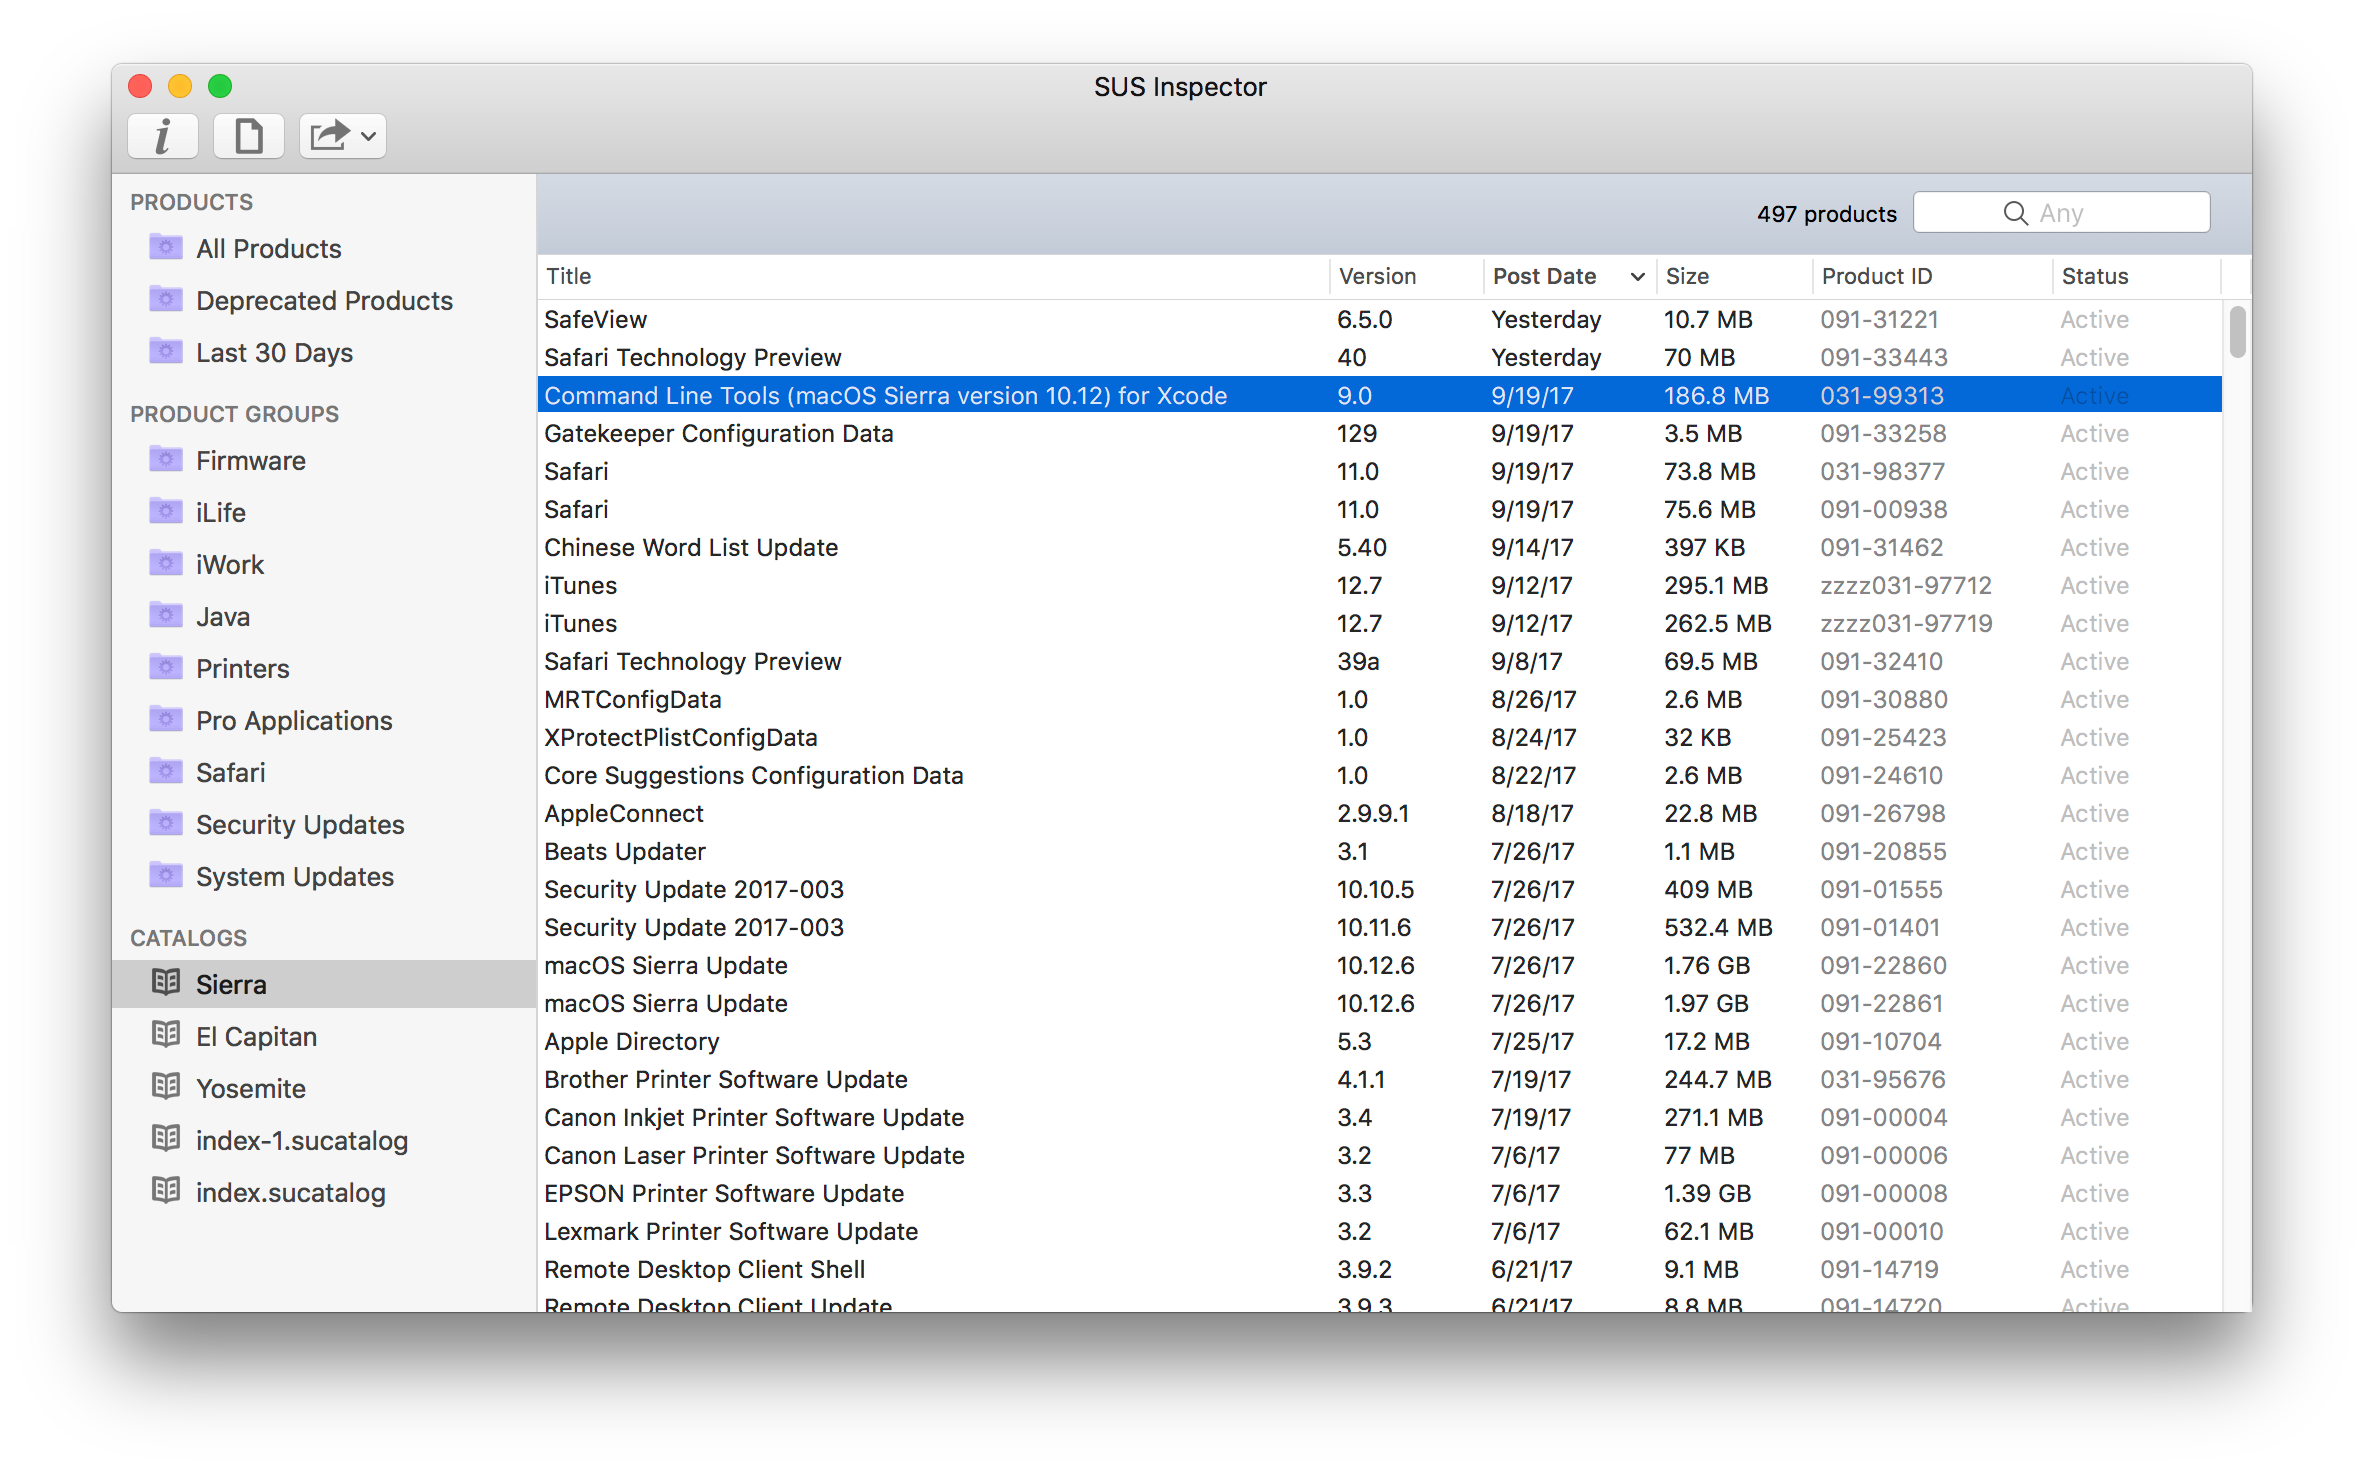Click the Yosemite catalog book icon

(x=166, y=1086)
